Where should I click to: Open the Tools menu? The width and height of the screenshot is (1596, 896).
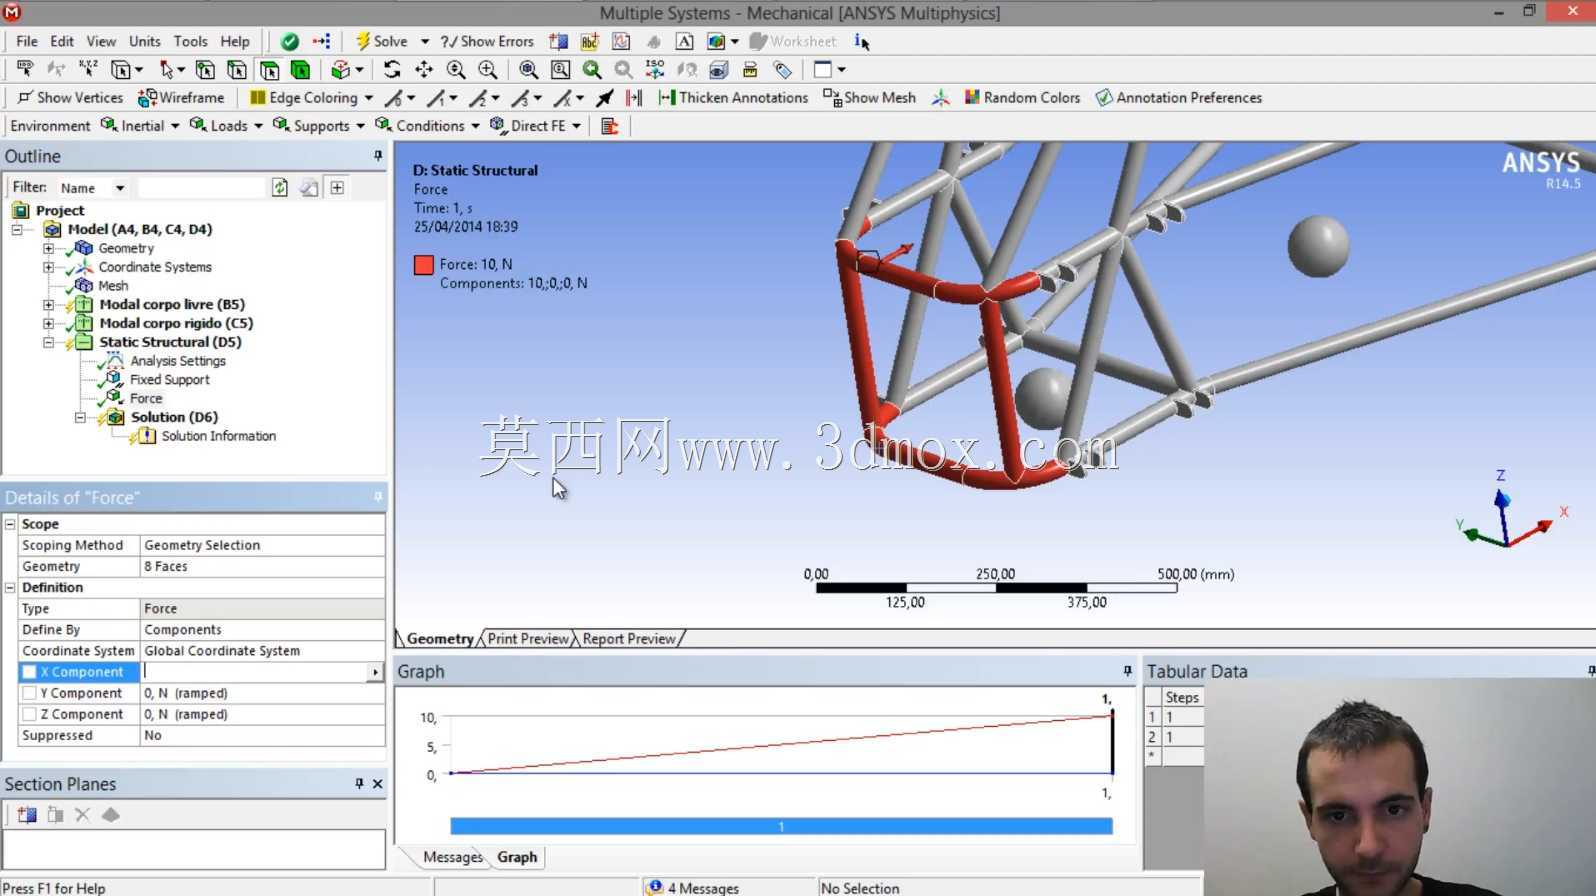[190, 41]
